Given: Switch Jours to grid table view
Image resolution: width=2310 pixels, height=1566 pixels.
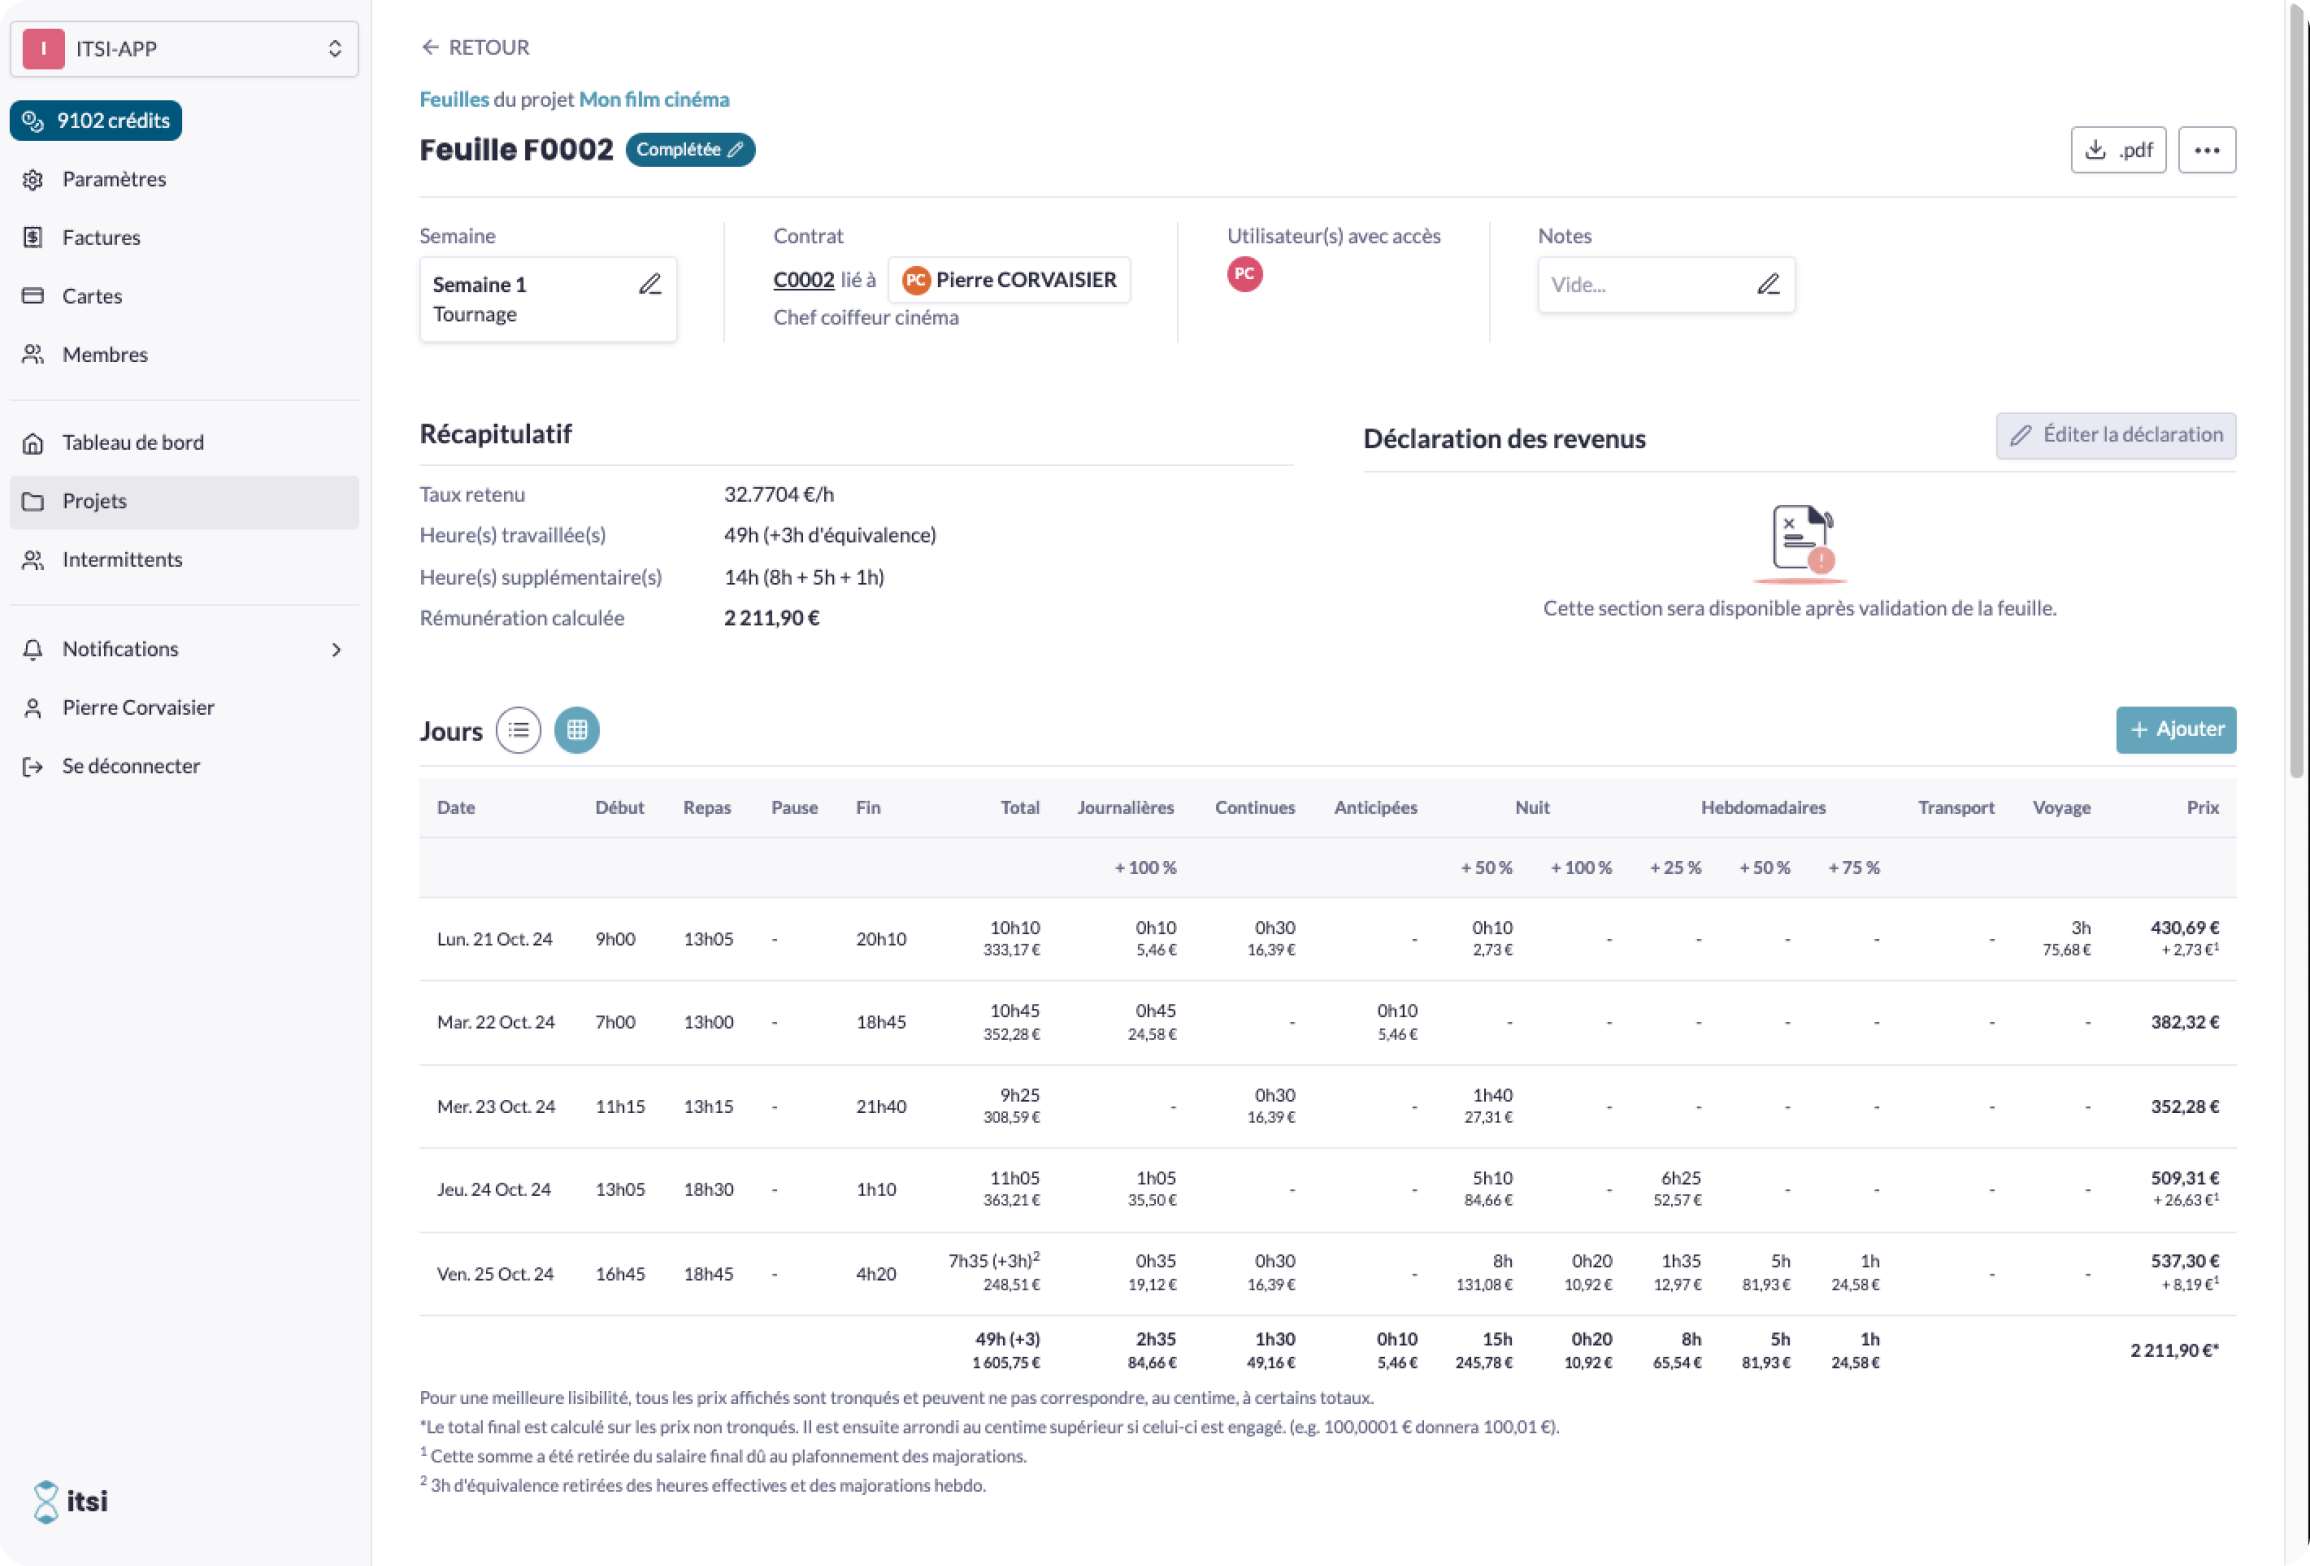Looking at the screenshot, I should pos(577,730).
